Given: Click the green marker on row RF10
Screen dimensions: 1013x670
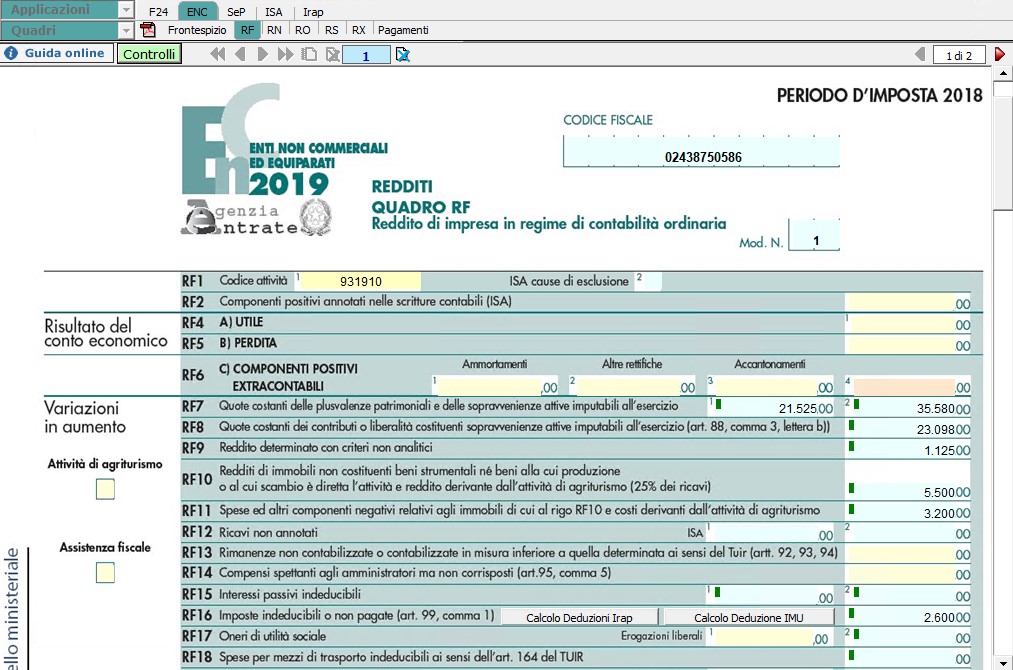Looking at the screenshot, I should (x=851, y=488).
